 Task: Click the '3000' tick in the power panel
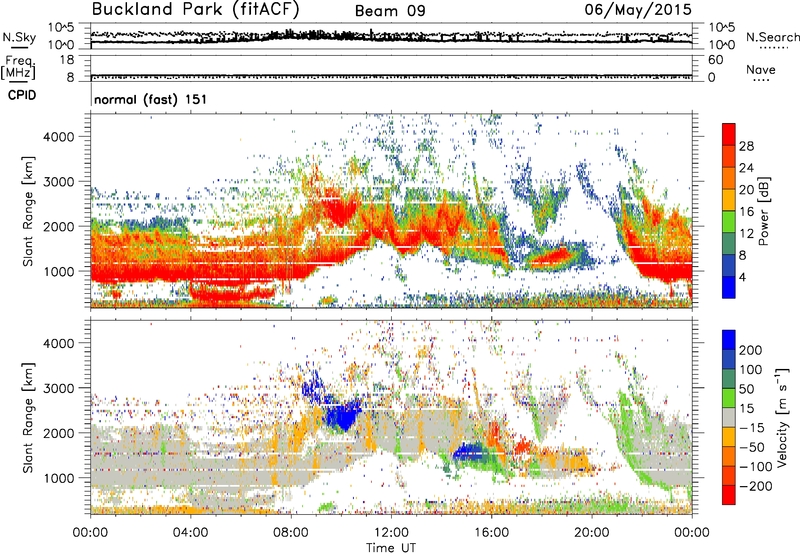coord(58,182)
